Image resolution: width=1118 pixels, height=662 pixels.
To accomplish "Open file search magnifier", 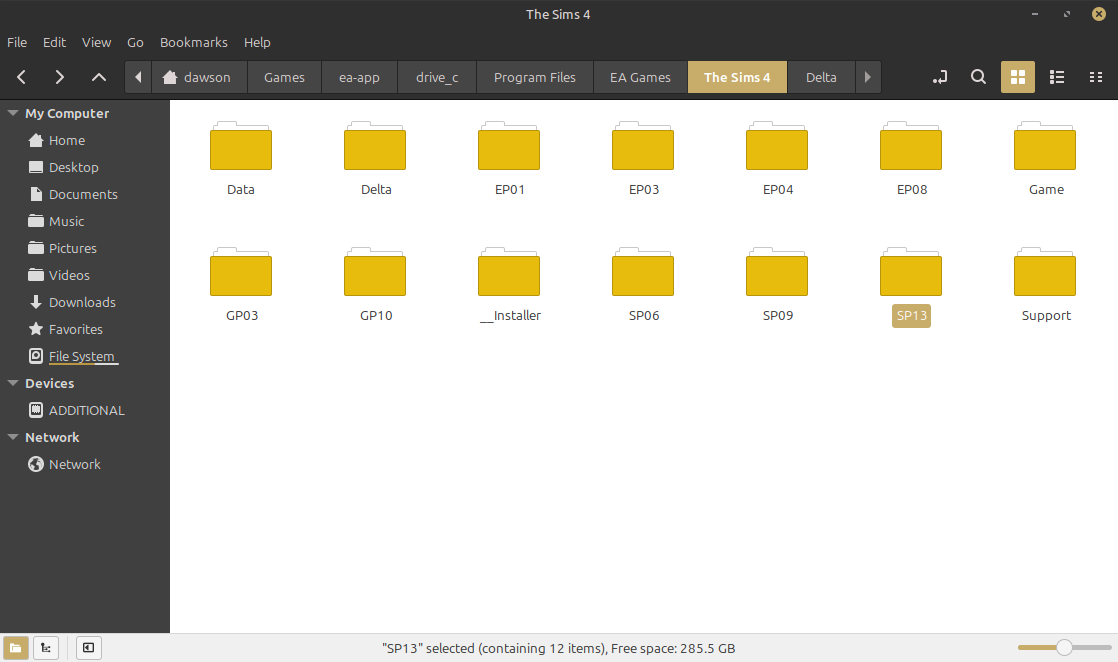I will pyautogui.click(x=979, y=77).
